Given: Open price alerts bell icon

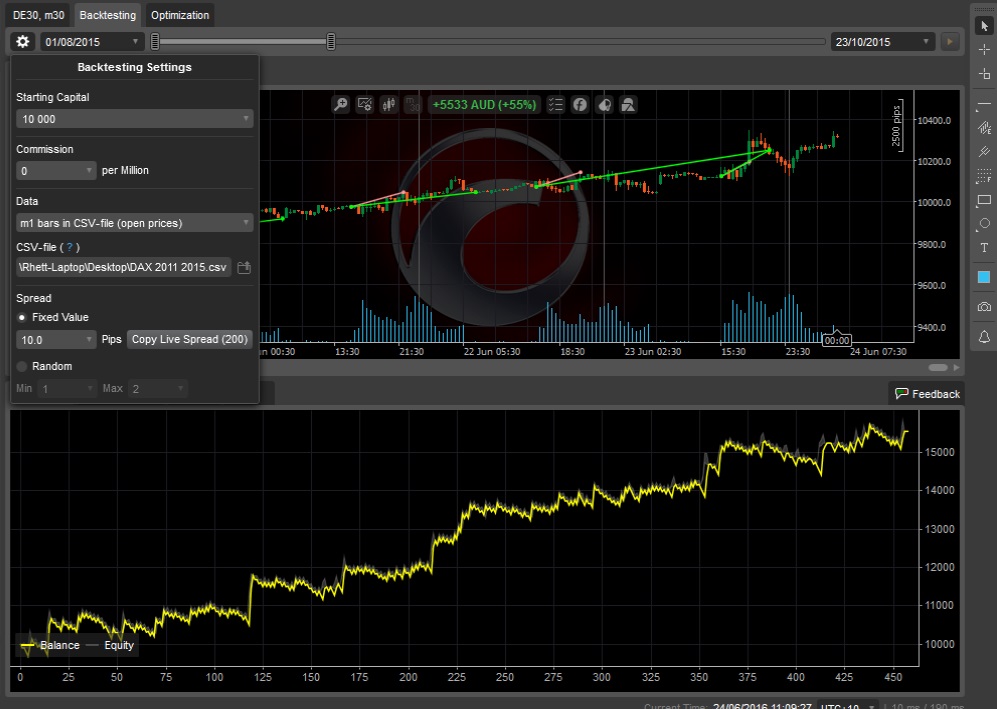Looking at the screenshot, I should [x=984, y=337].
